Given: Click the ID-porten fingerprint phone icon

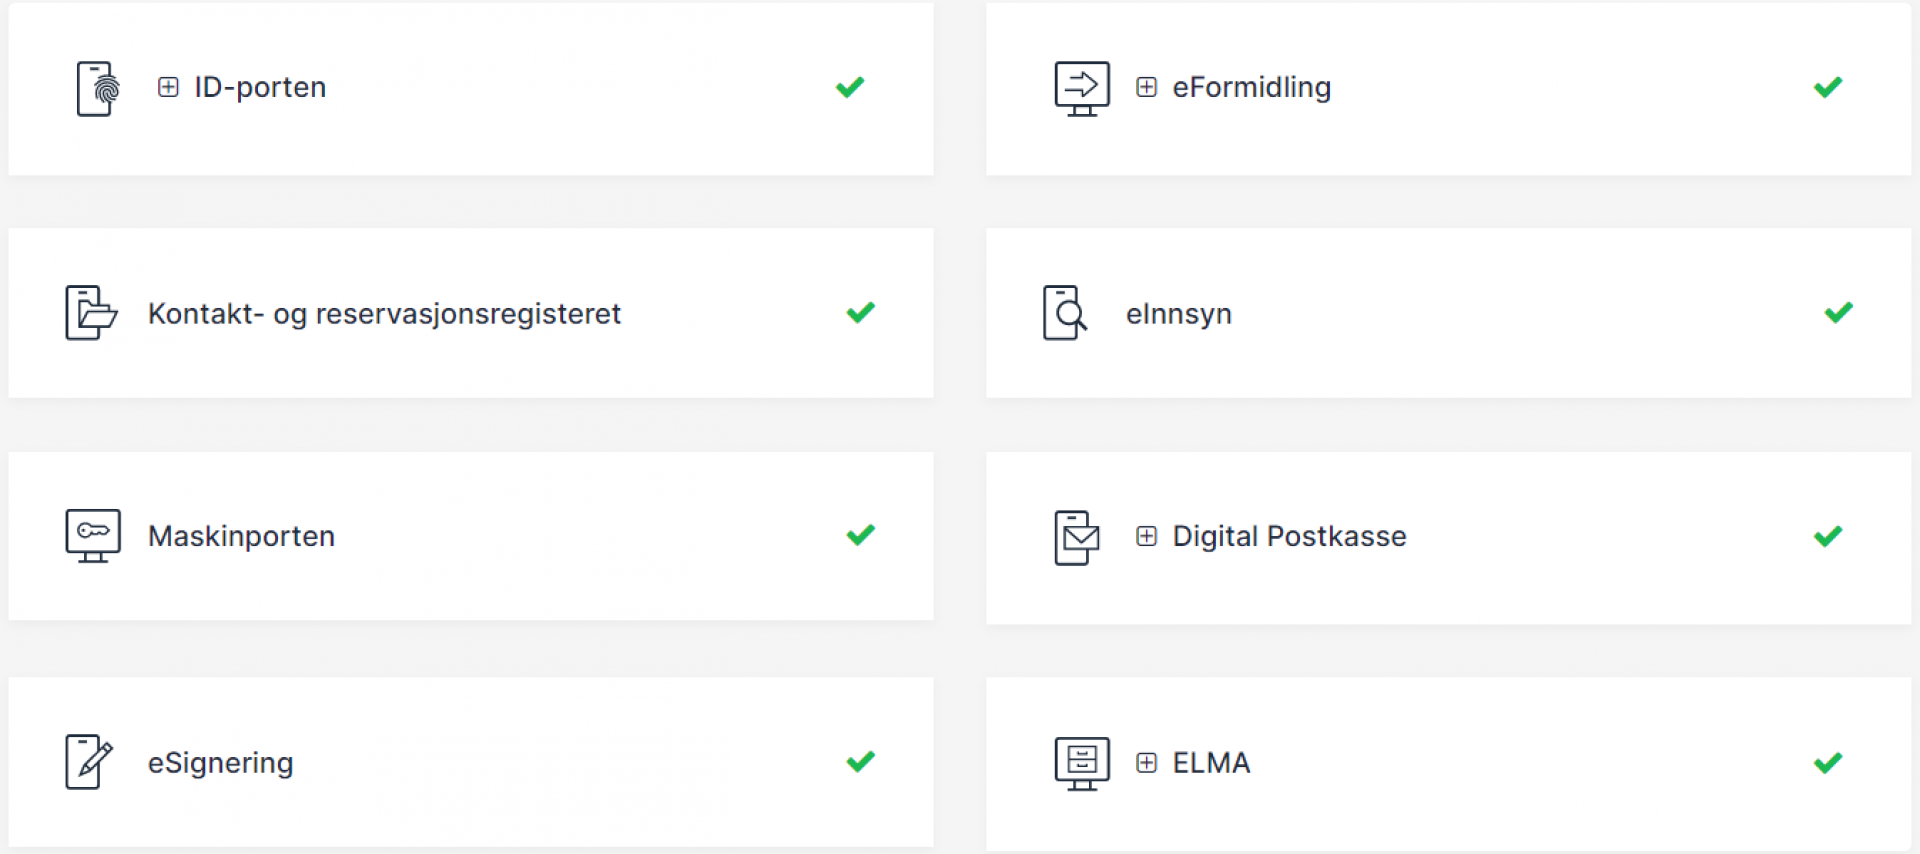Looking at the screenshot, I should [x=98, y=88].
